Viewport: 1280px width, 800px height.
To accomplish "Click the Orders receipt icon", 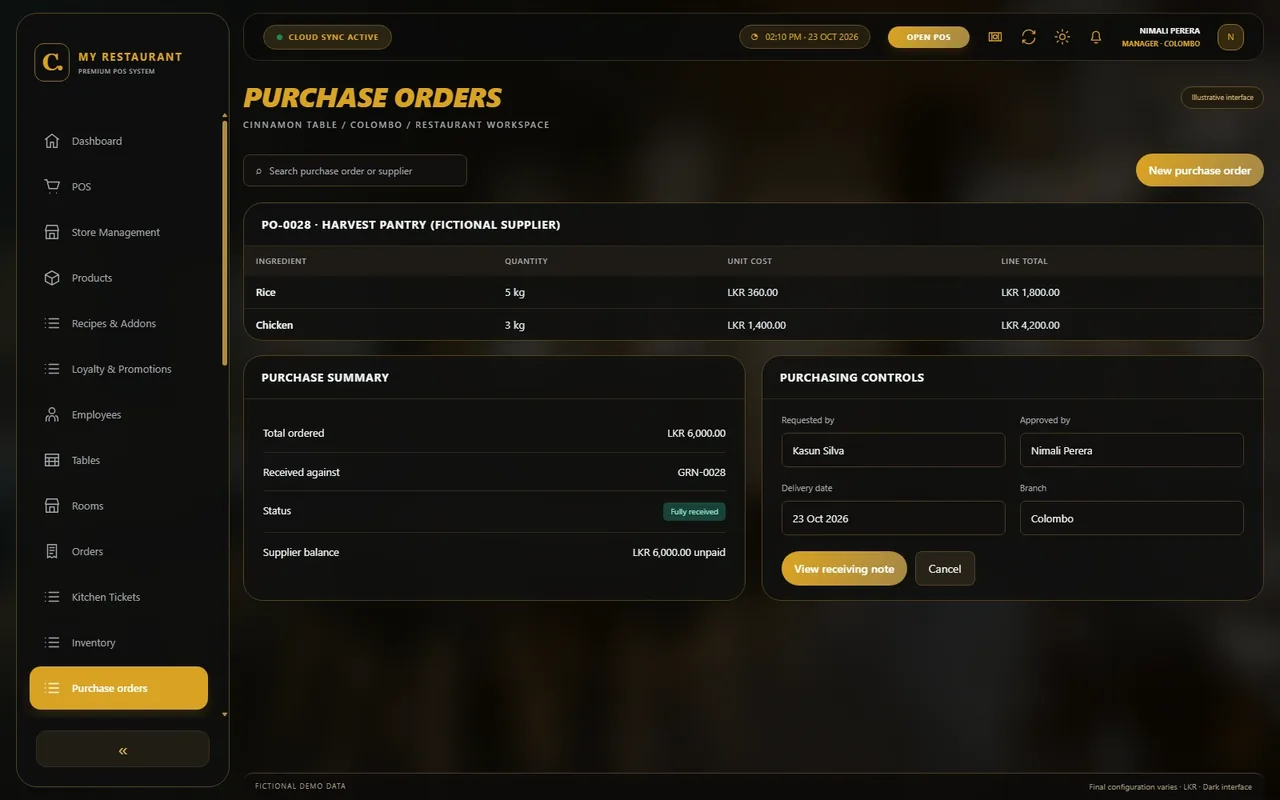I will (x=52, y=552).
